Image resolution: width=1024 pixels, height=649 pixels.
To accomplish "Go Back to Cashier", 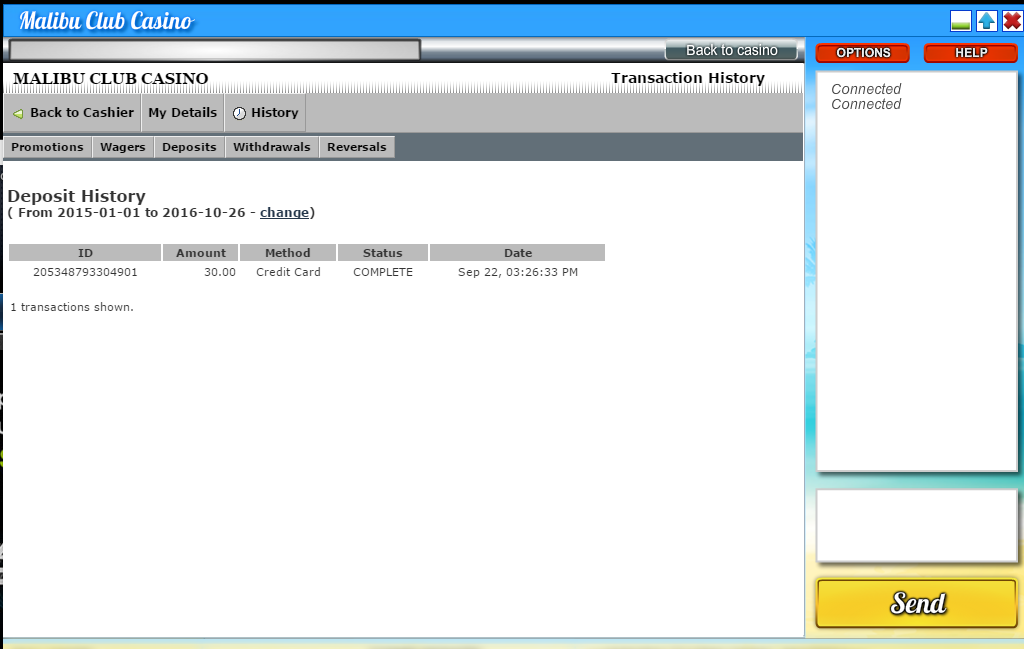I will [x=72, y=113].
